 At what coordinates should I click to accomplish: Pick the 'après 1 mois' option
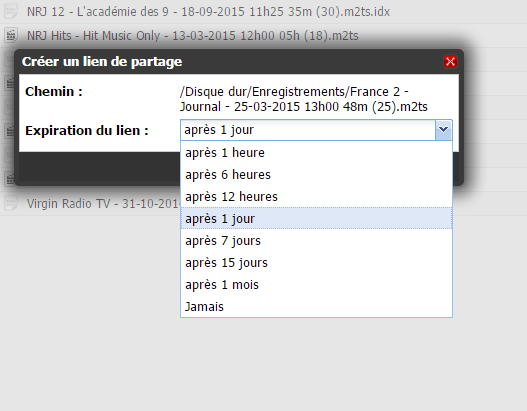click(x=316, y=285)
